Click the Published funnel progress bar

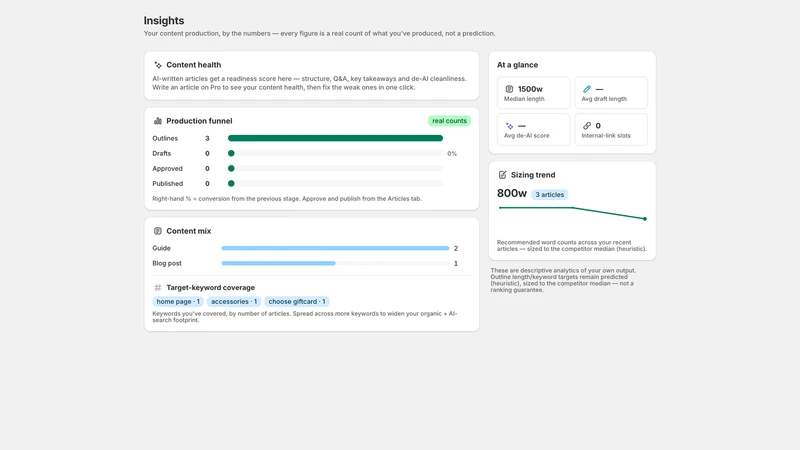coord(335,184)
